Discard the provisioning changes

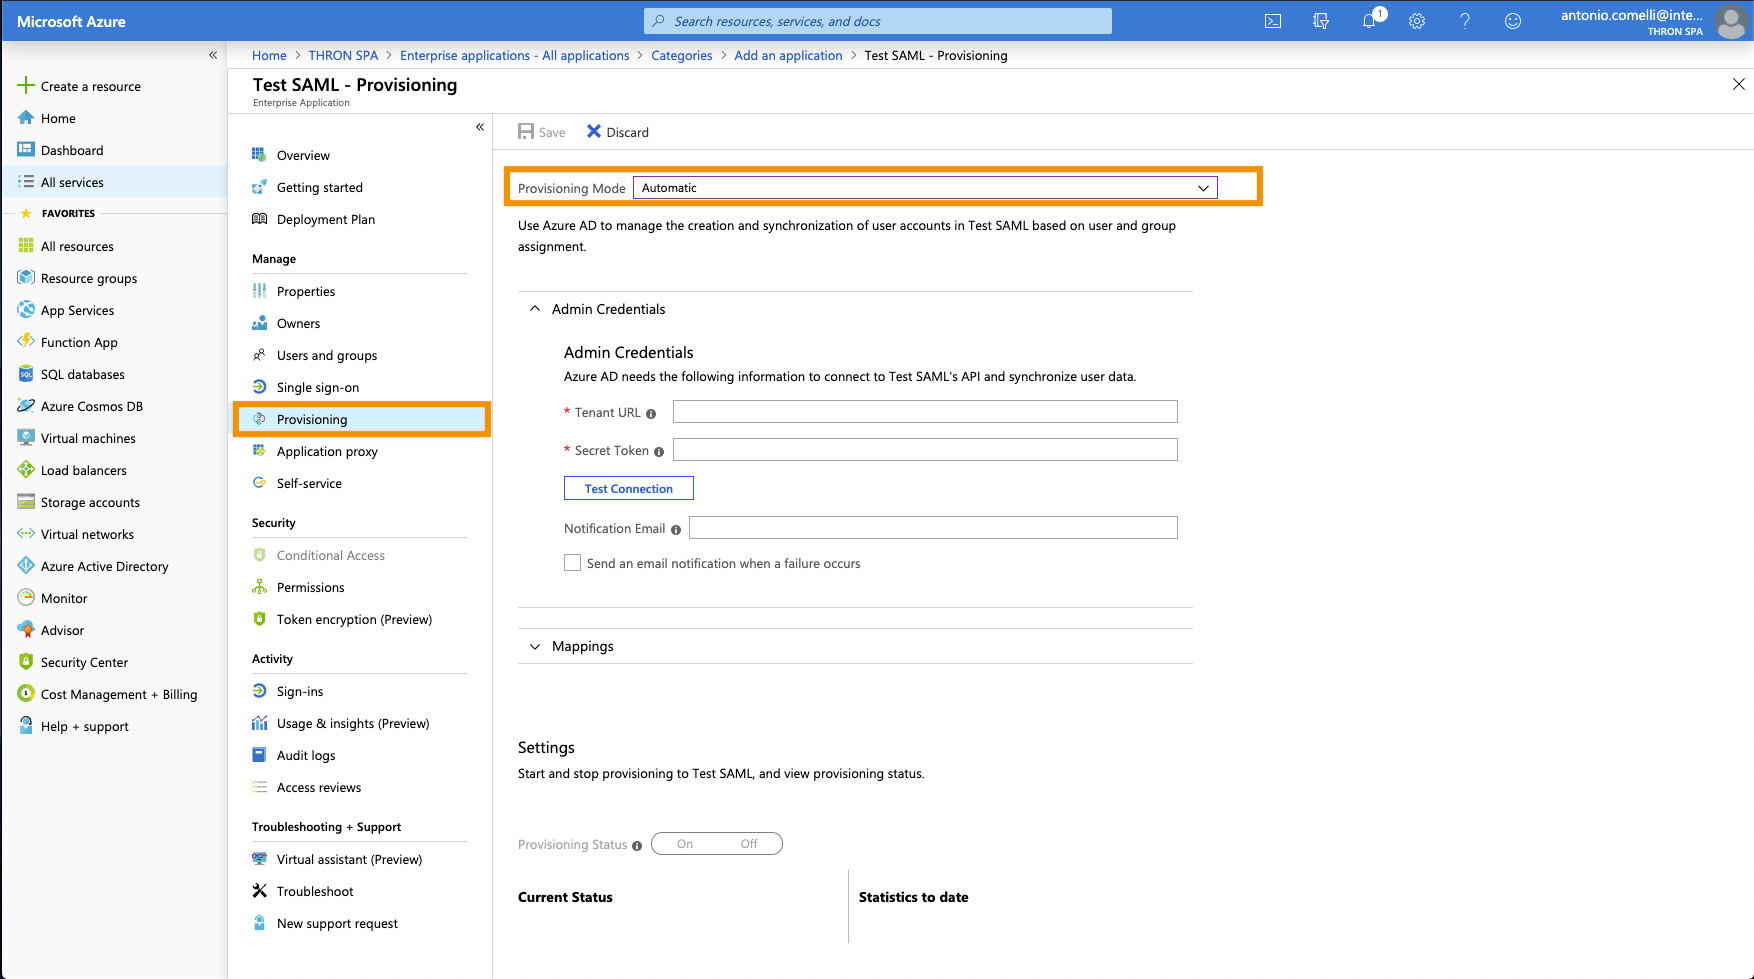tap(617, 131)
